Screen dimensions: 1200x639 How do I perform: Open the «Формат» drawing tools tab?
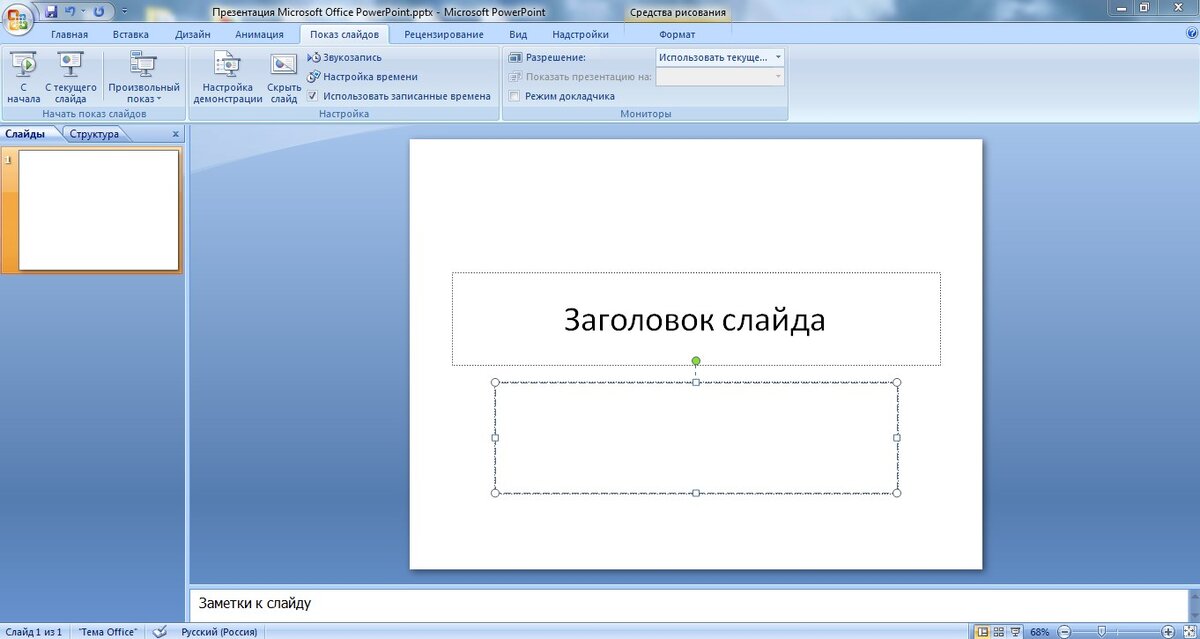click(x=677, y=34)
